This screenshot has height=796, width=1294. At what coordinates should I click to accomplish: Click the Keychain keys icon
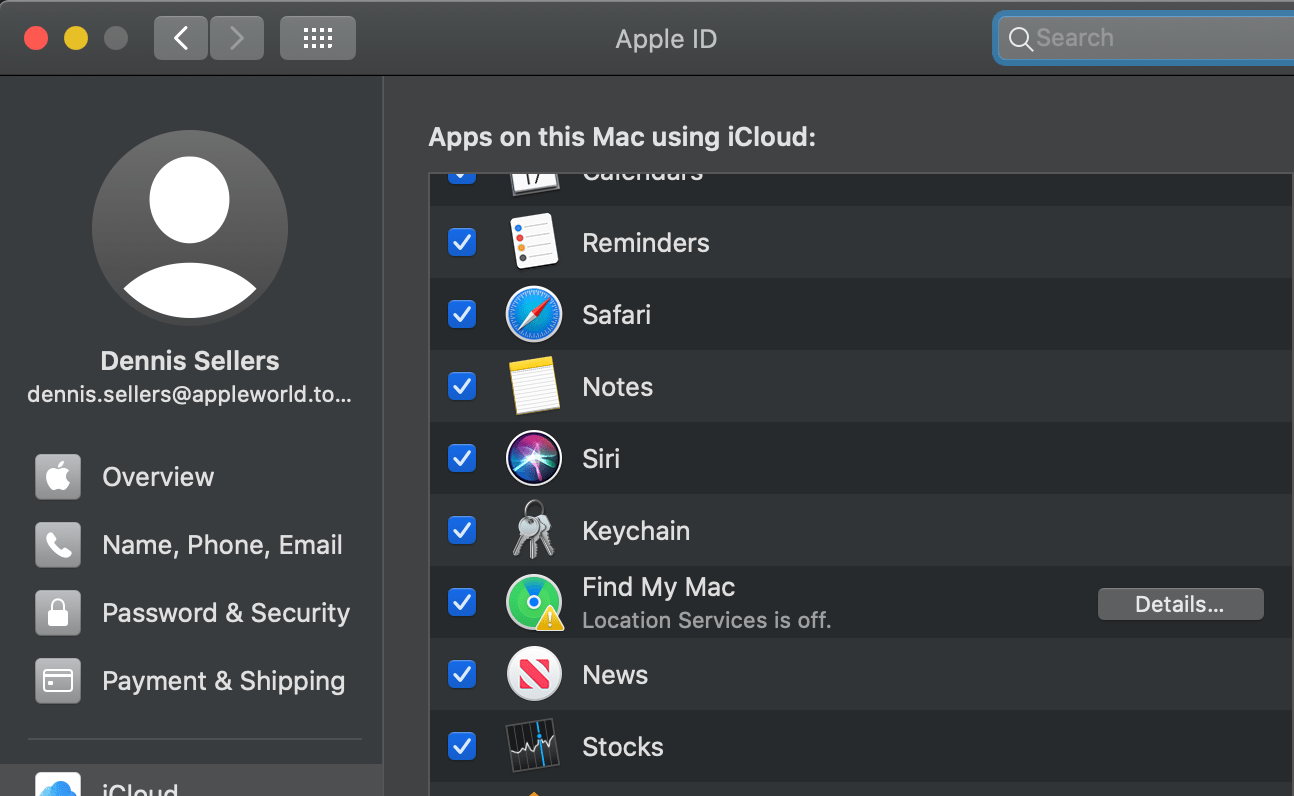[x=533, y=530]
